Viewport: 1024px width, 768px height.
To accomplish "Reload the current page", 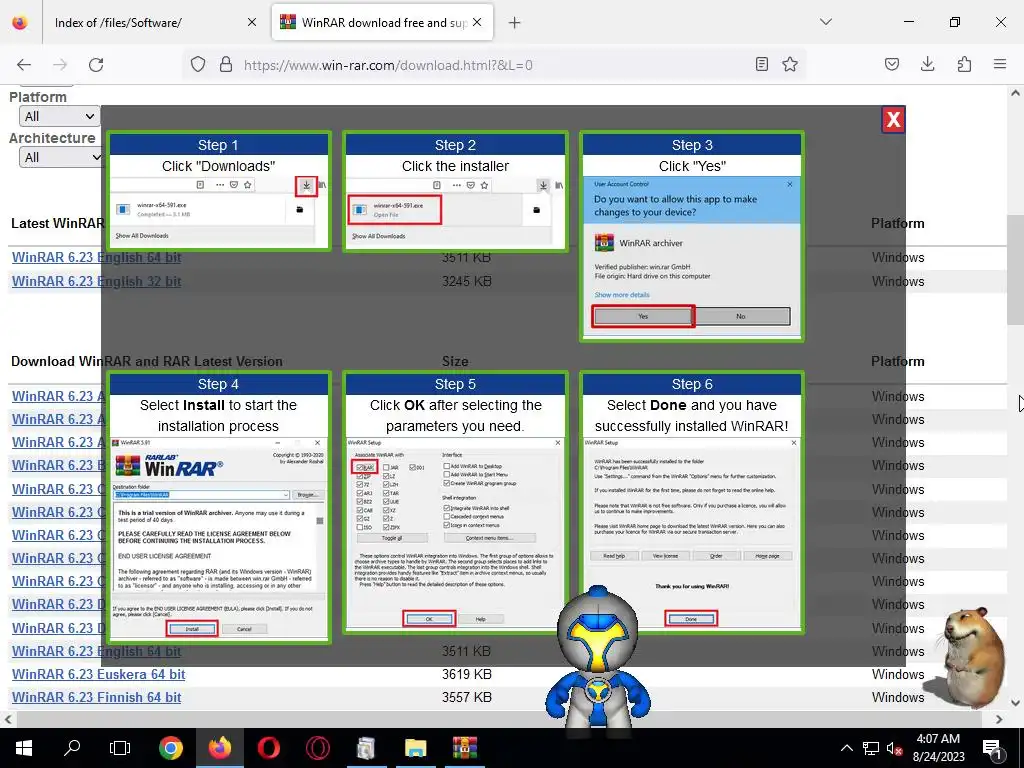I will pos(96,65).
